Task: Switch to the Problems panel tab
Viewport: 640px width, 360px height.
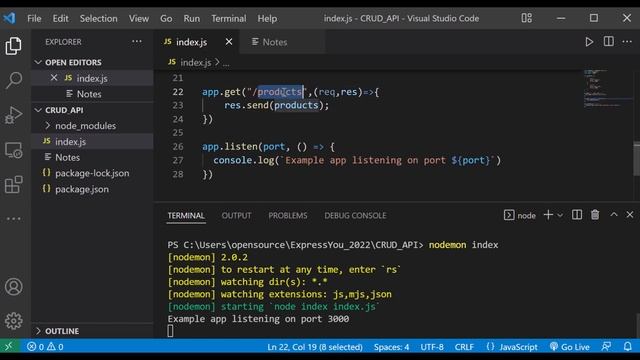Action: 288,216
